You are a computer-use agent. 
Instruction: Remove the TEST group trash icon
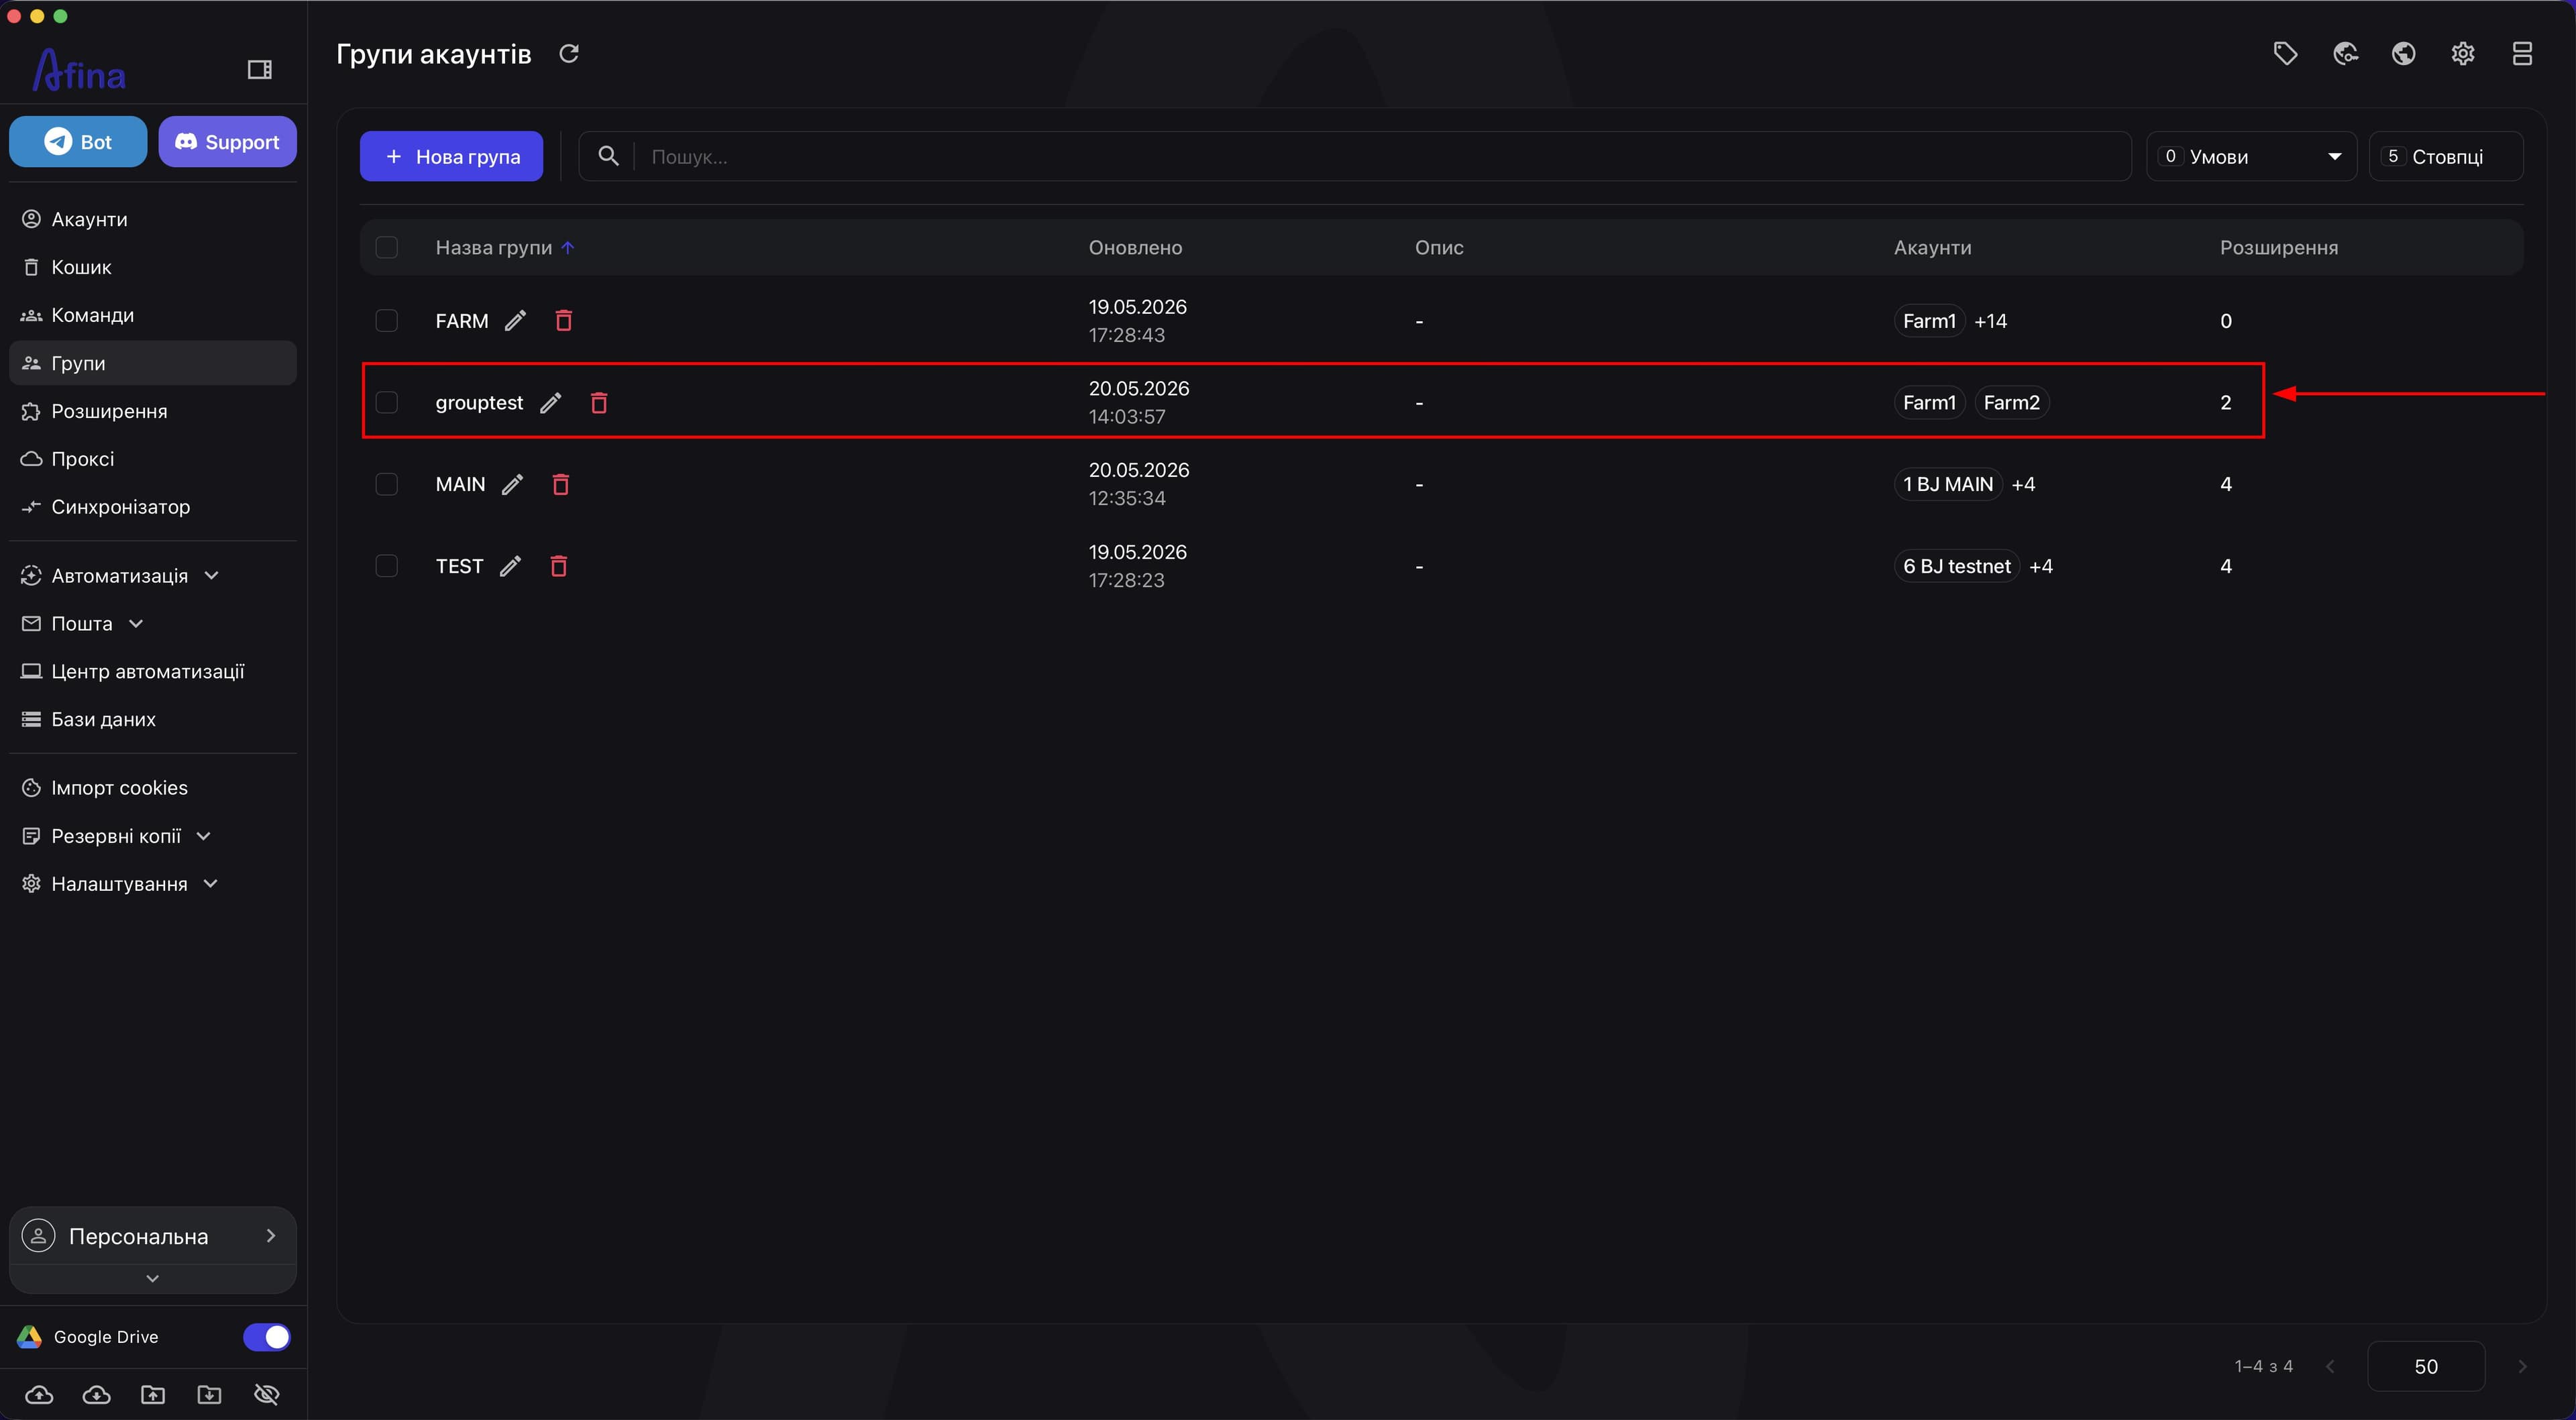559,567
